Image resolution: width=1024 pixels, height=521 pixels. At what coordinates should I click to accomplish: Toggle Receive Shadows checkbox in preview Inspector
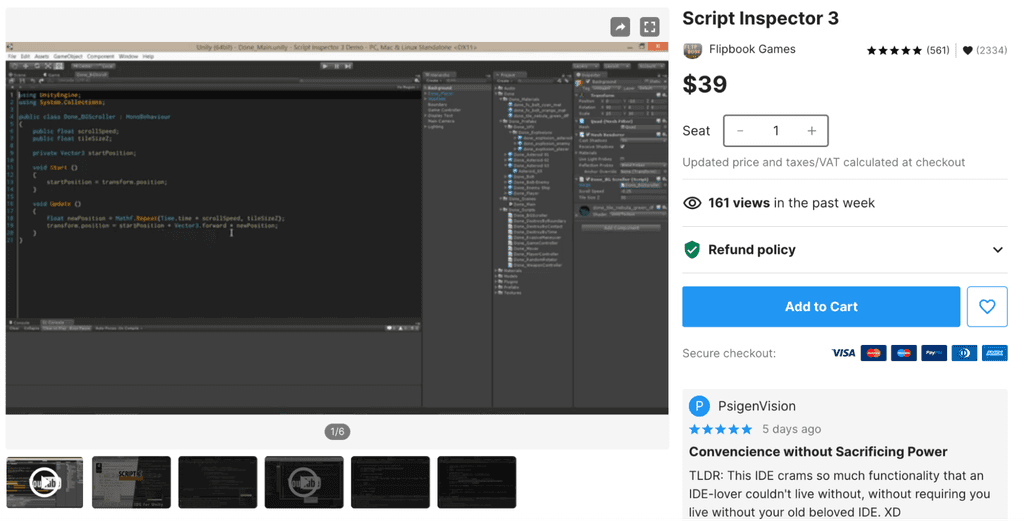(622, 146)
